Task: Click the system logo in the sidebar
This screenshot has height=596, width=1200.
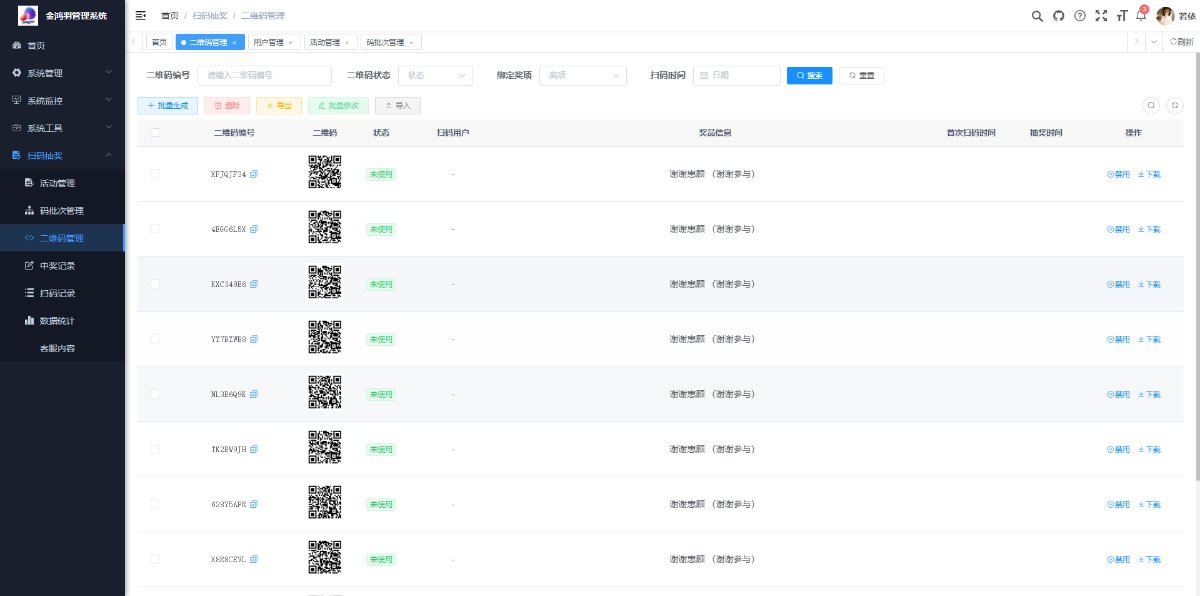Action: pyautogui.click(x=28, y=16)
